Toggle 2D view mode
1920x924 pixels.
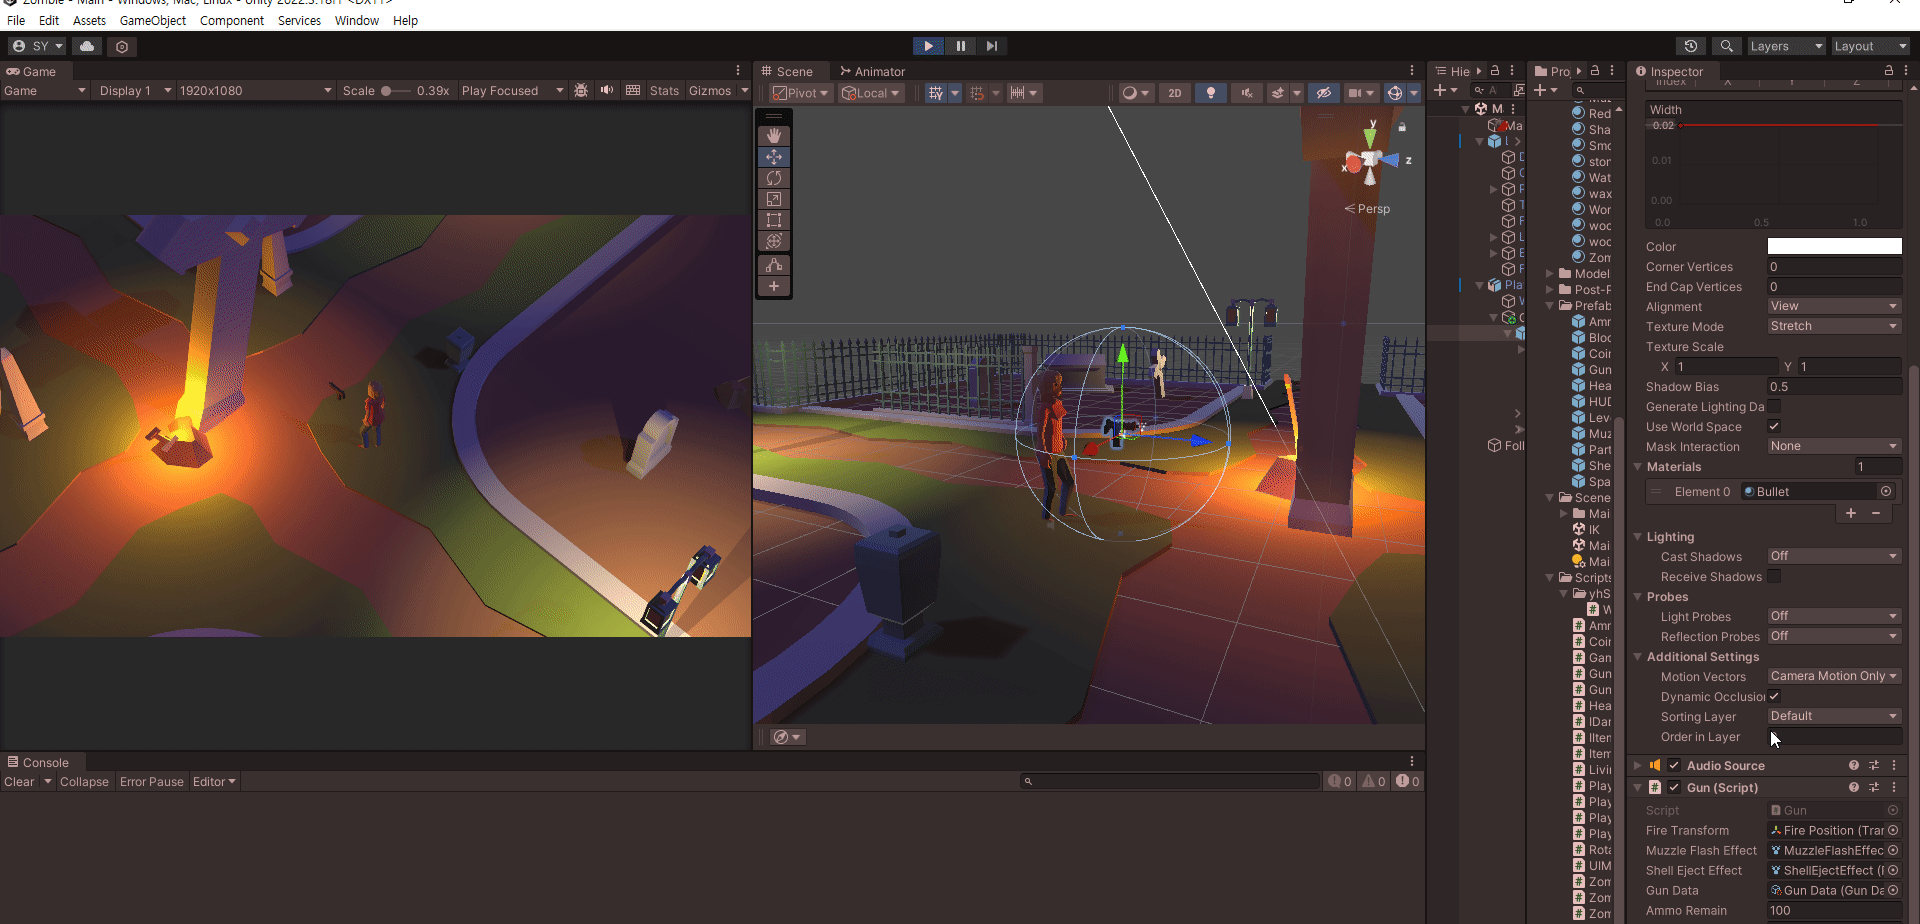pos(1175,93)
